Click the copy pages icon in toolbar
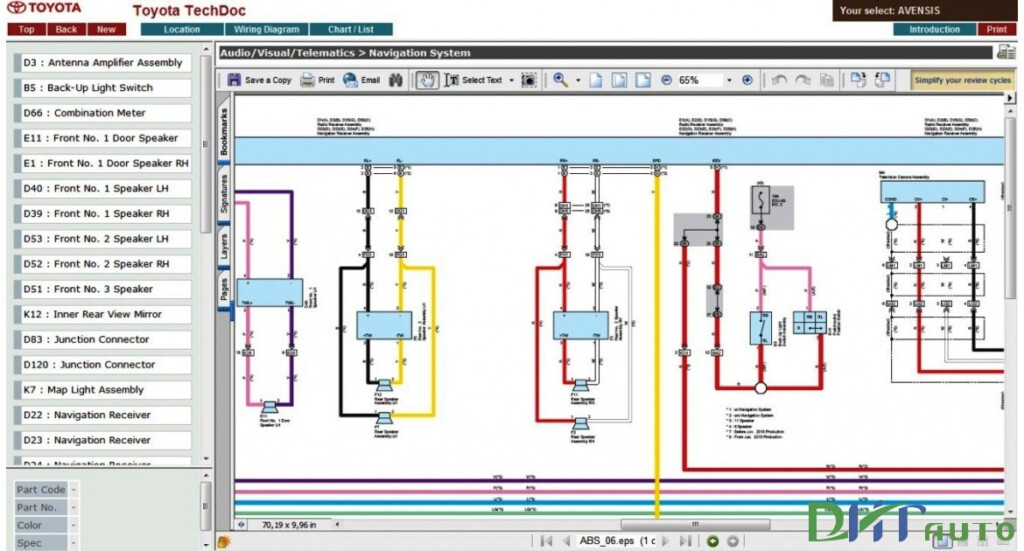The image size is (1024, 551). click(827, 80)
